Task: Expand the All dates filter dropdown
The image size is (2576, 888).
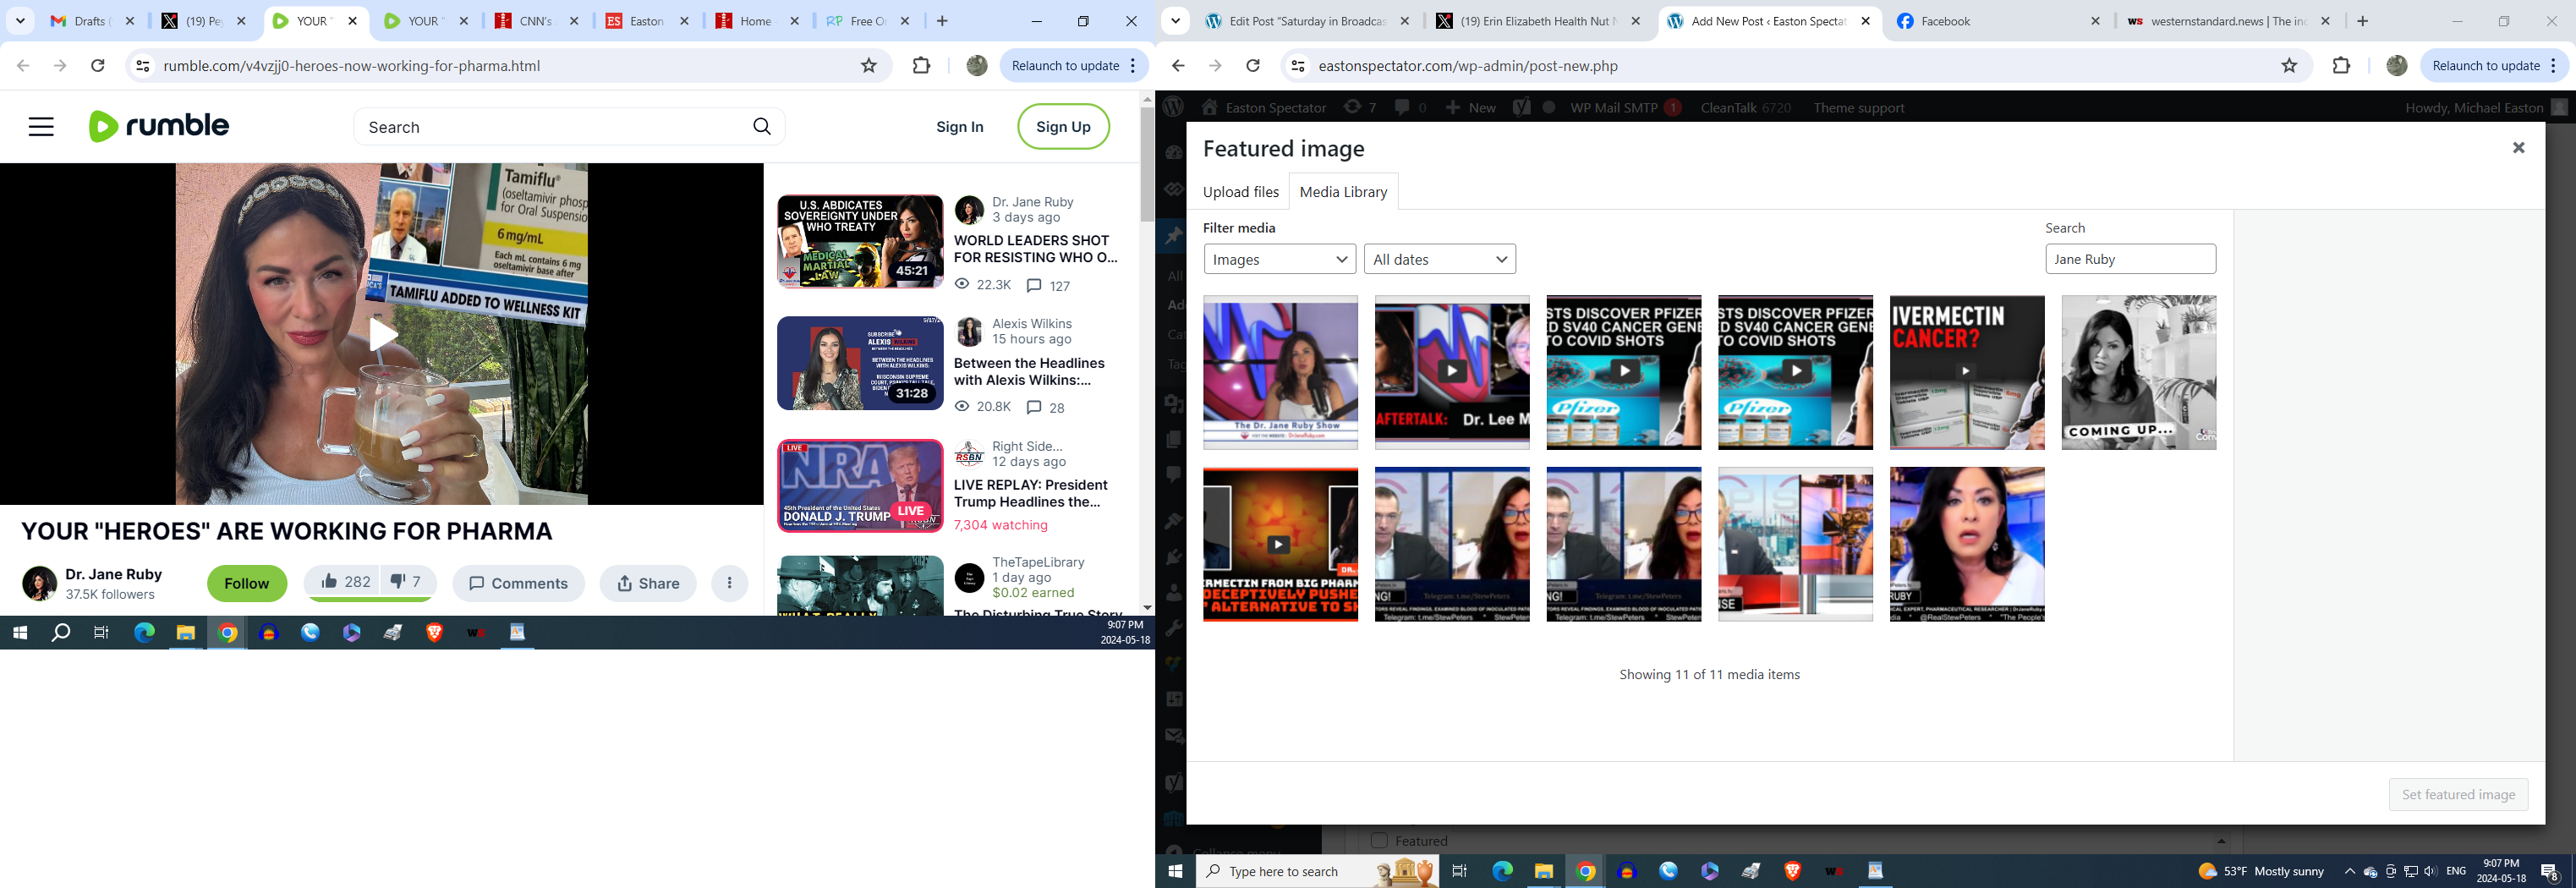Action: [1439, 259]
